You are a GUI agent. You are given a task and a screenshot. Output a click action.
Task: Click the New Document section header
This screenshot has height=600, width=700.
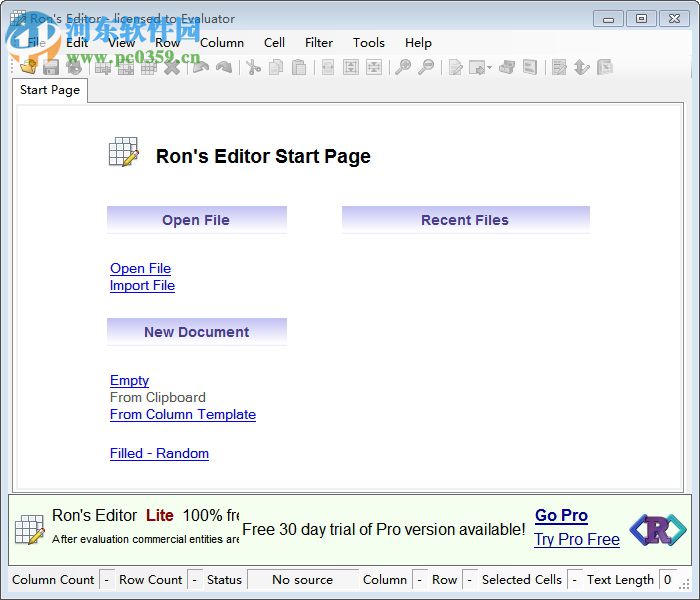tap(196, 332)
